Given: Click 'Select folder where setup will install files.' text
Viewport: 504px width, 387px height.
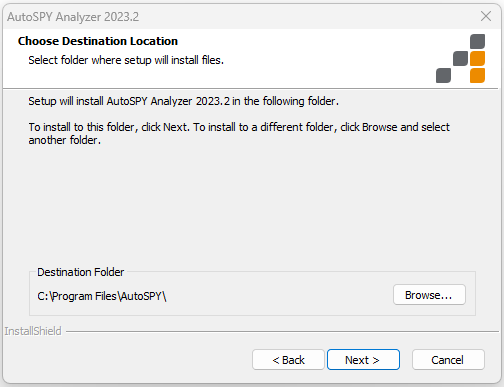Looking at the screenshot, I should (x=126, y=60).
